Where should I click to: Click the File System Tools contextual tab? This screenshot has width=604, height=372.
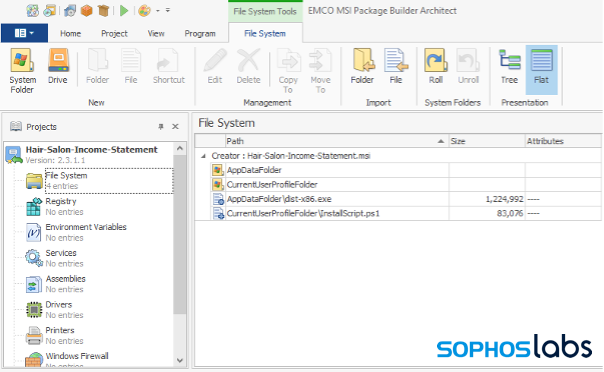point(265,12)
